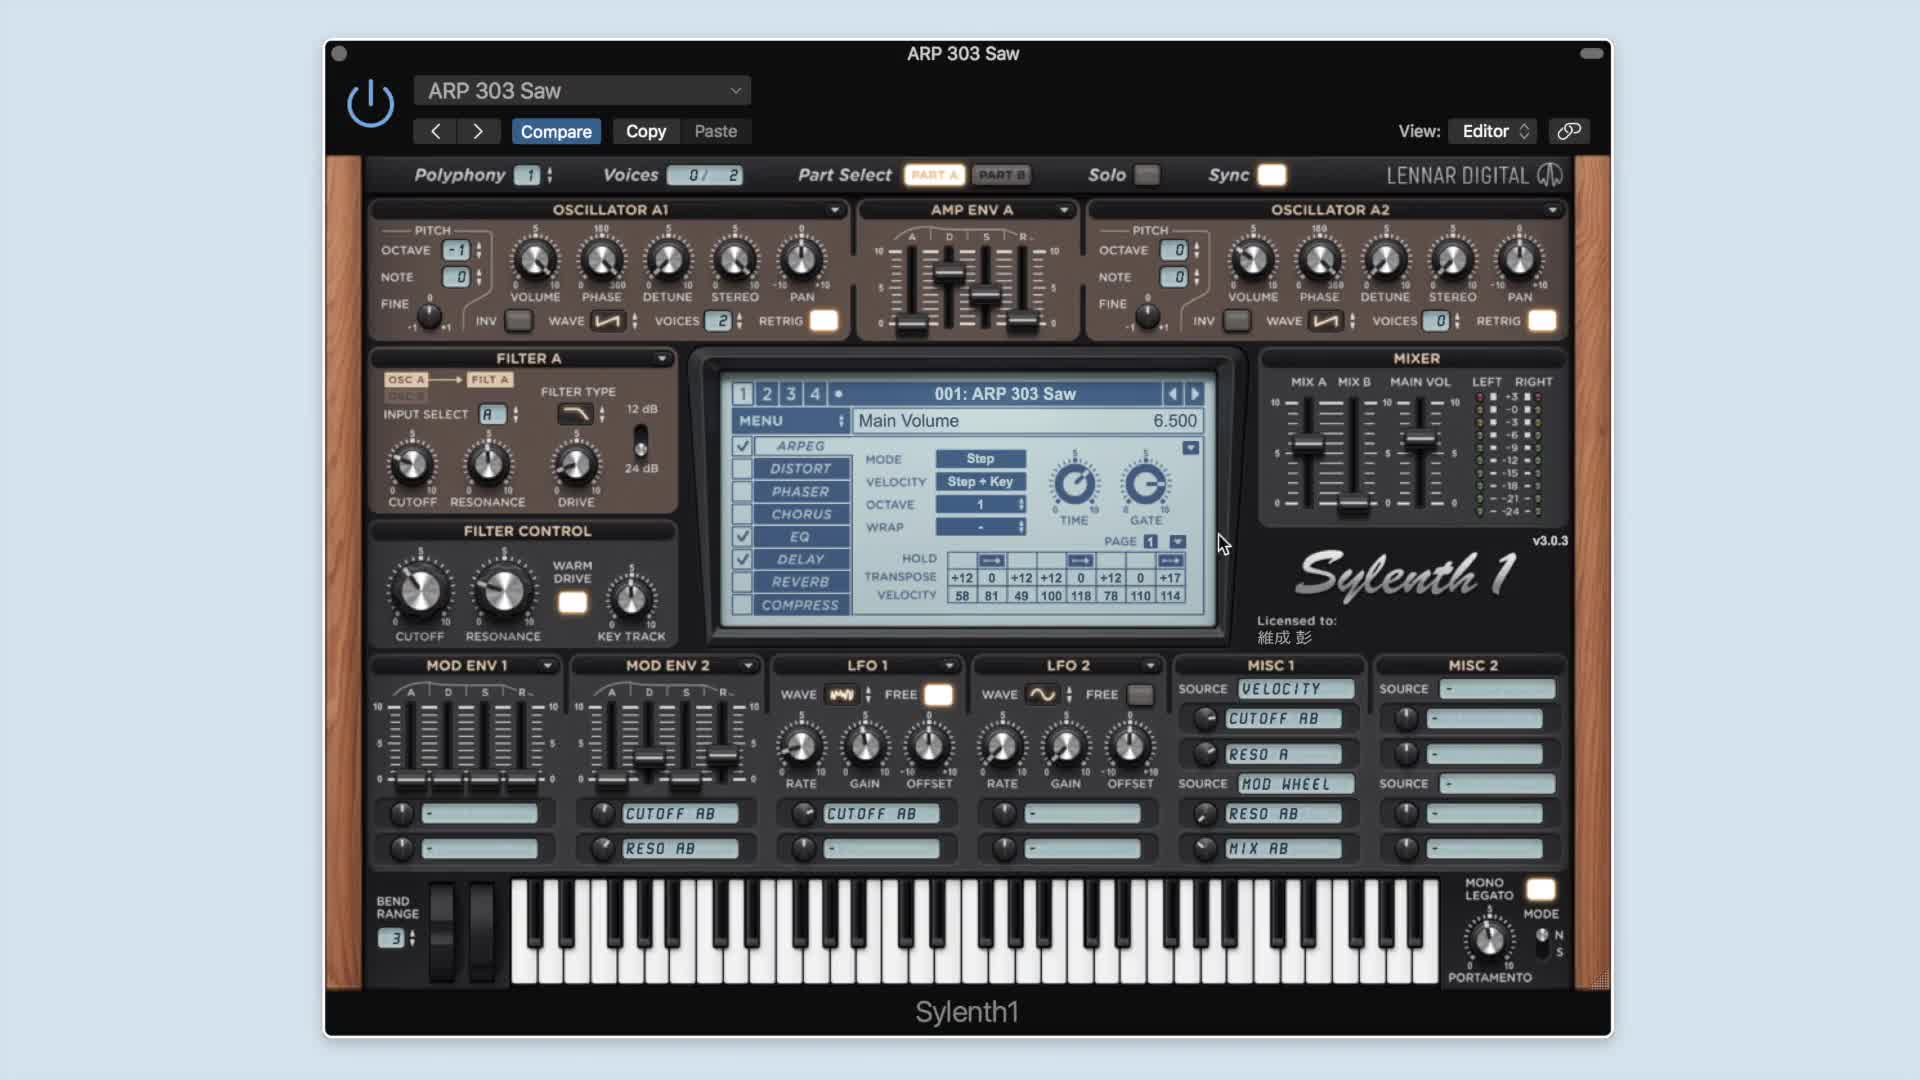
Task: Click the Main Vol fader
Action: click(1420, 440)
